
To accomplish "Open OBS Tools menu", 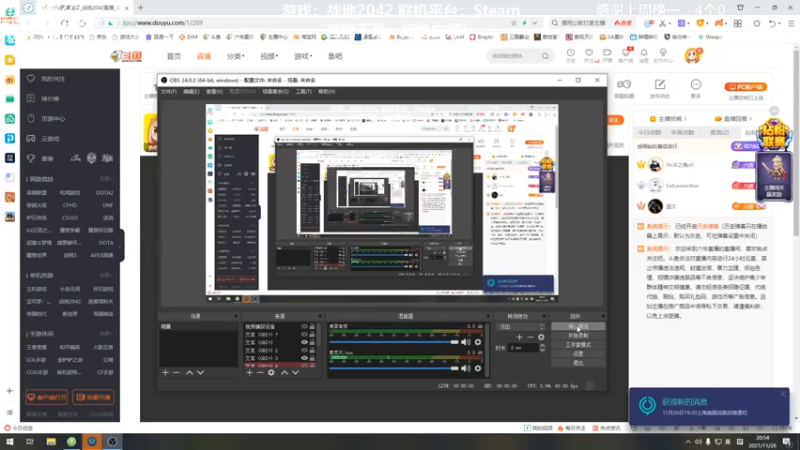I will click(304, 92).
